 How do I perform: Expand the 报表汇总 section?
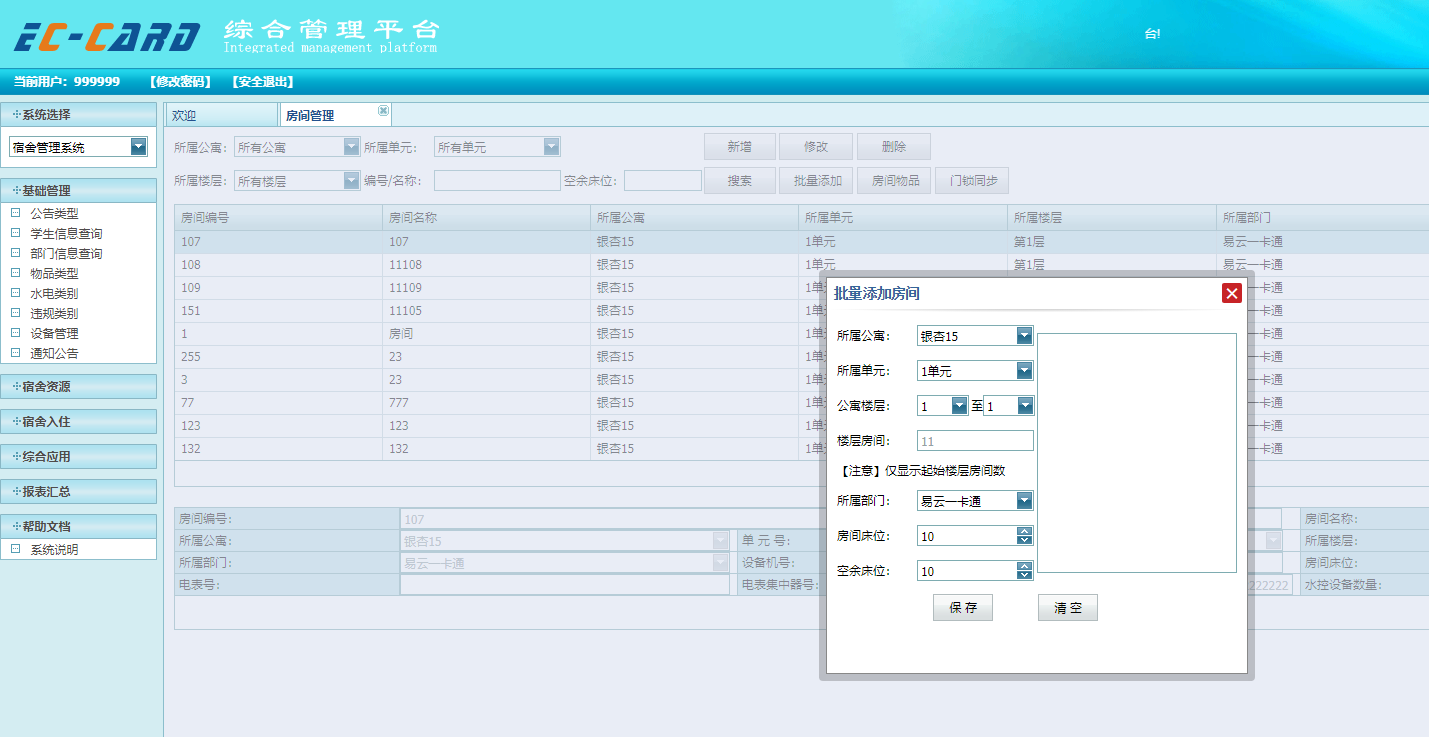coord(78,491)
